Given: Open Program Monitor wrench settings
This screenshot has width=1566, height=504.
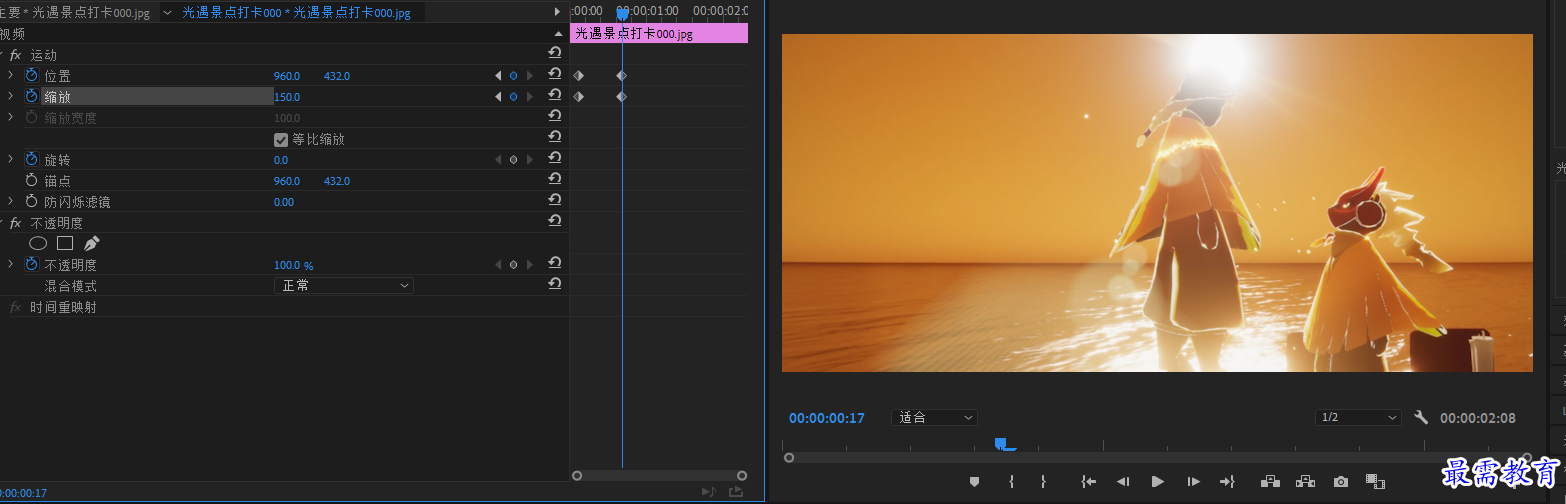Looking at the screenshot, I should [x=1421, y=417].
